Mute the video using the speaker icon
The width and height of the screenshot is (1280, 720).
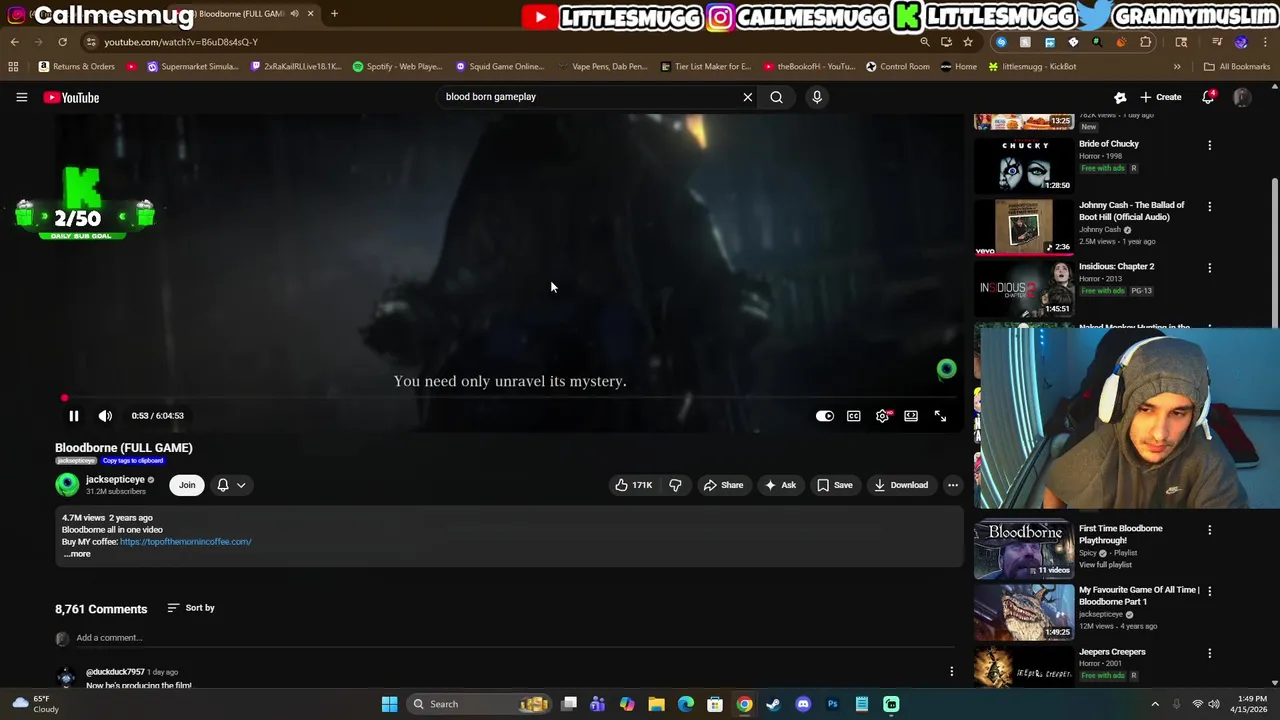point(105,416)
